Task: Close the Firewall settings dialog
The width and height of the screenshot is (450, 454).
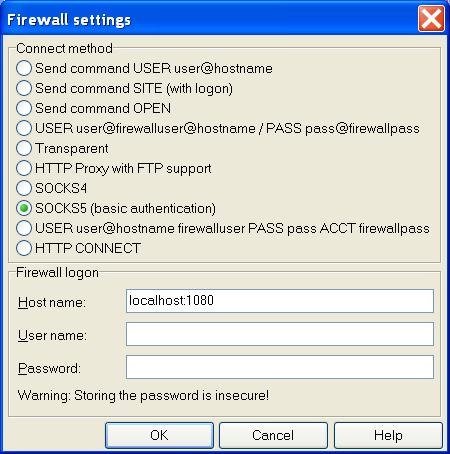Action: (431, 19)
